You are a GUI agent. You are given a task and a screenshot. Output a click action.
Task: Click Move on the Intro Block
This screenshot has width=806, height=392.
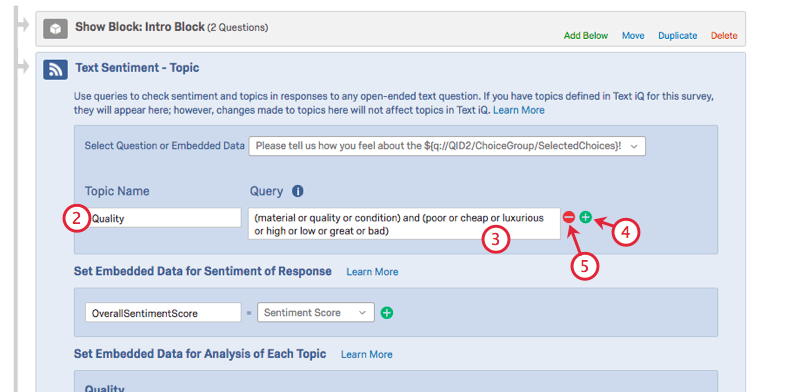633,35
